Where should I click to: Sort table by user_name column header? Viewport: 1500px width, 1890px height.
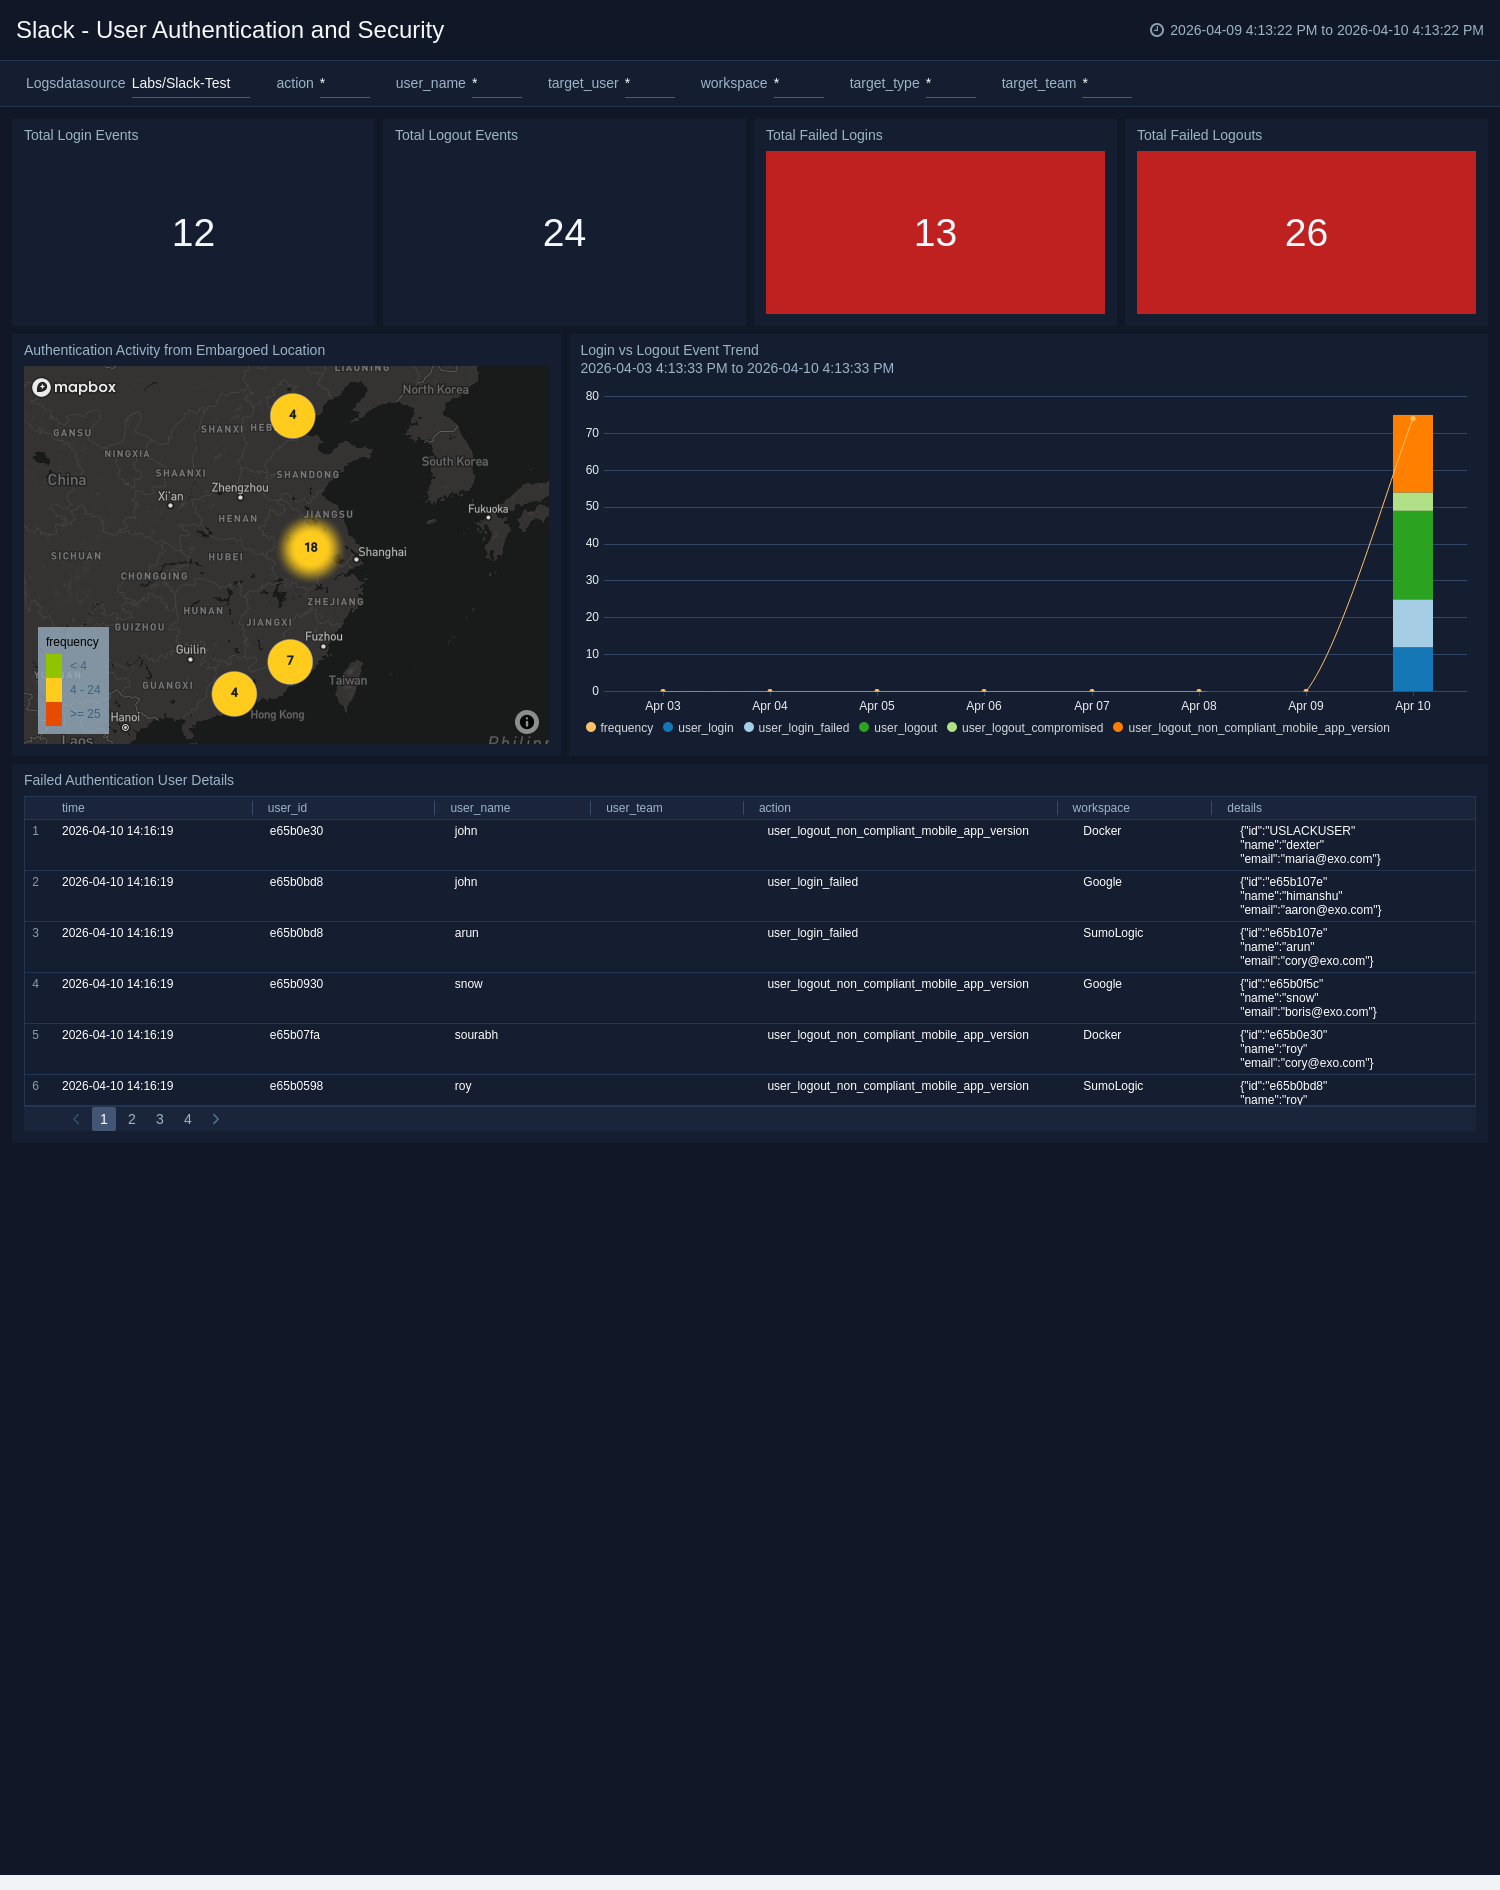[480, 808]
